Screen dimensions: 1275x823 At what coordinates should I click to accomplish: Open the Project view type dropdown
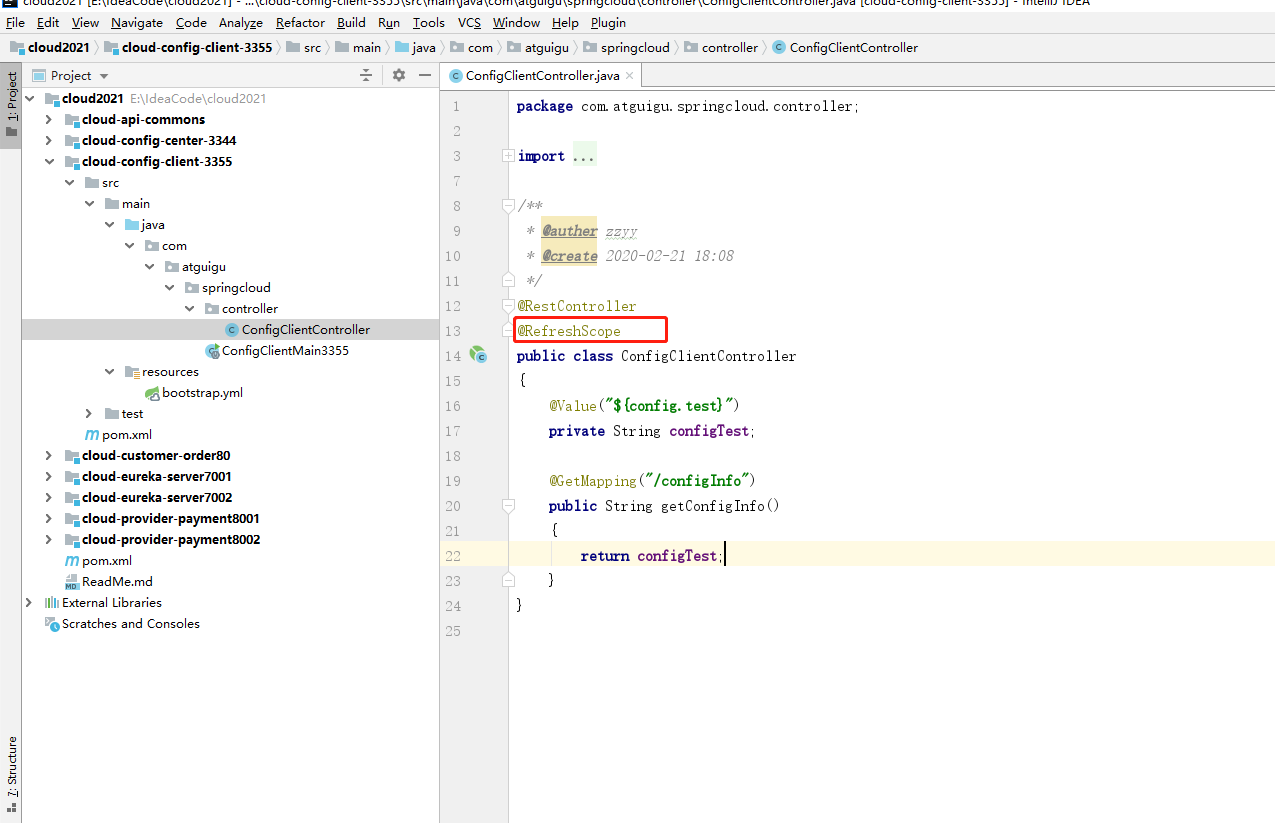(x=104, y=76)
